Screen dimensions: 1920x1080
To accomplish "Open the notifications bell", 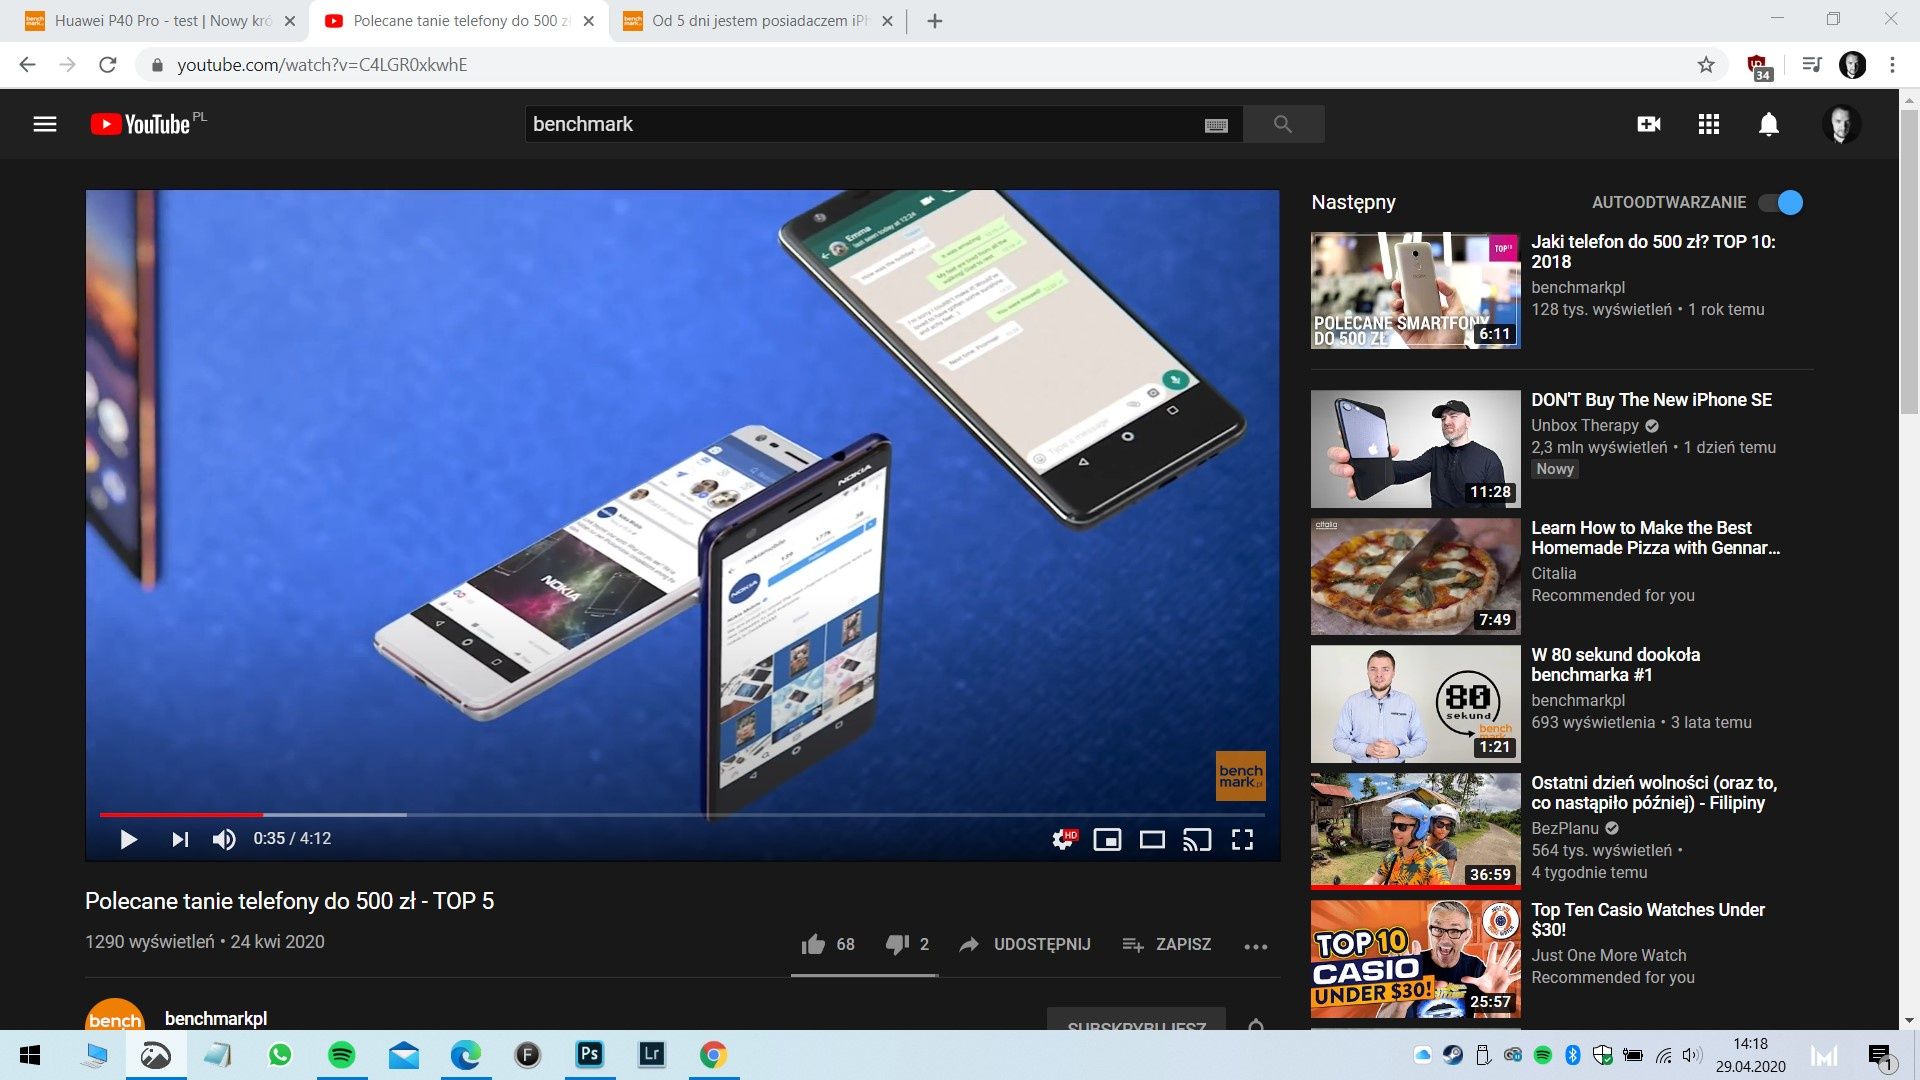I will (1769, 124).
